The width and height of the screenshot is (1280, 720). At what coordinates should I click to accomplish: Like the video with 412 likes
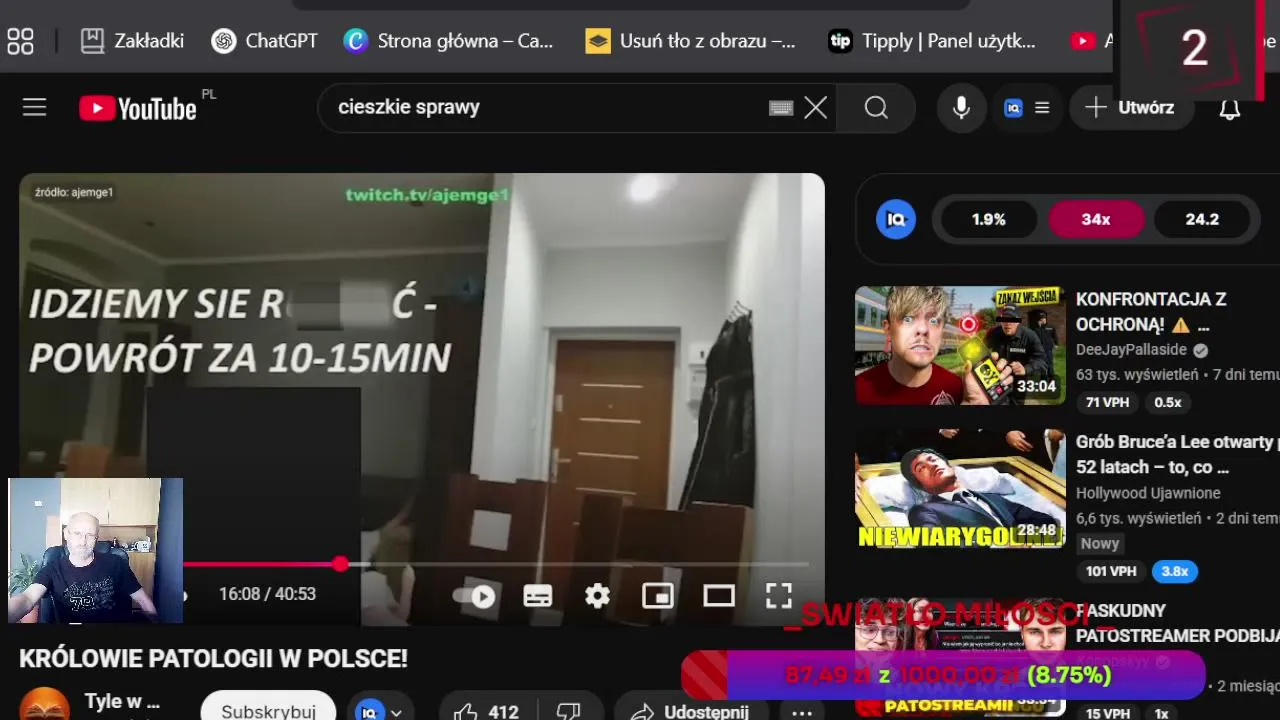click(487, 712)
